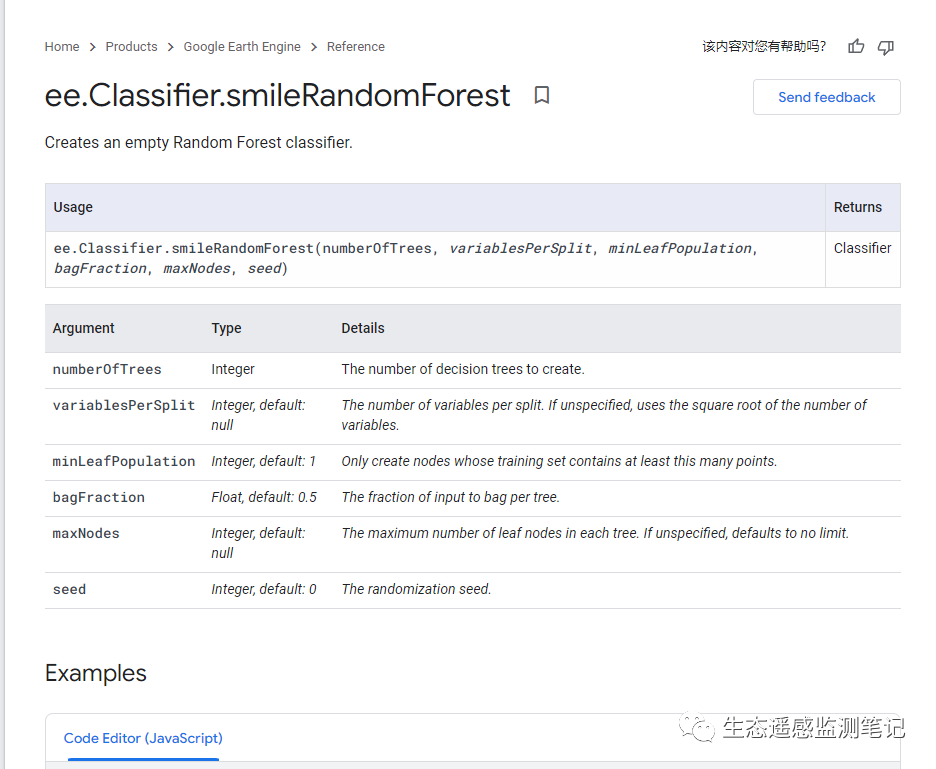Image resolution: width=936 pixels, height=769 pixels.
Task: Navigate to the Reference breadcrumb
Action: [356, 47]
